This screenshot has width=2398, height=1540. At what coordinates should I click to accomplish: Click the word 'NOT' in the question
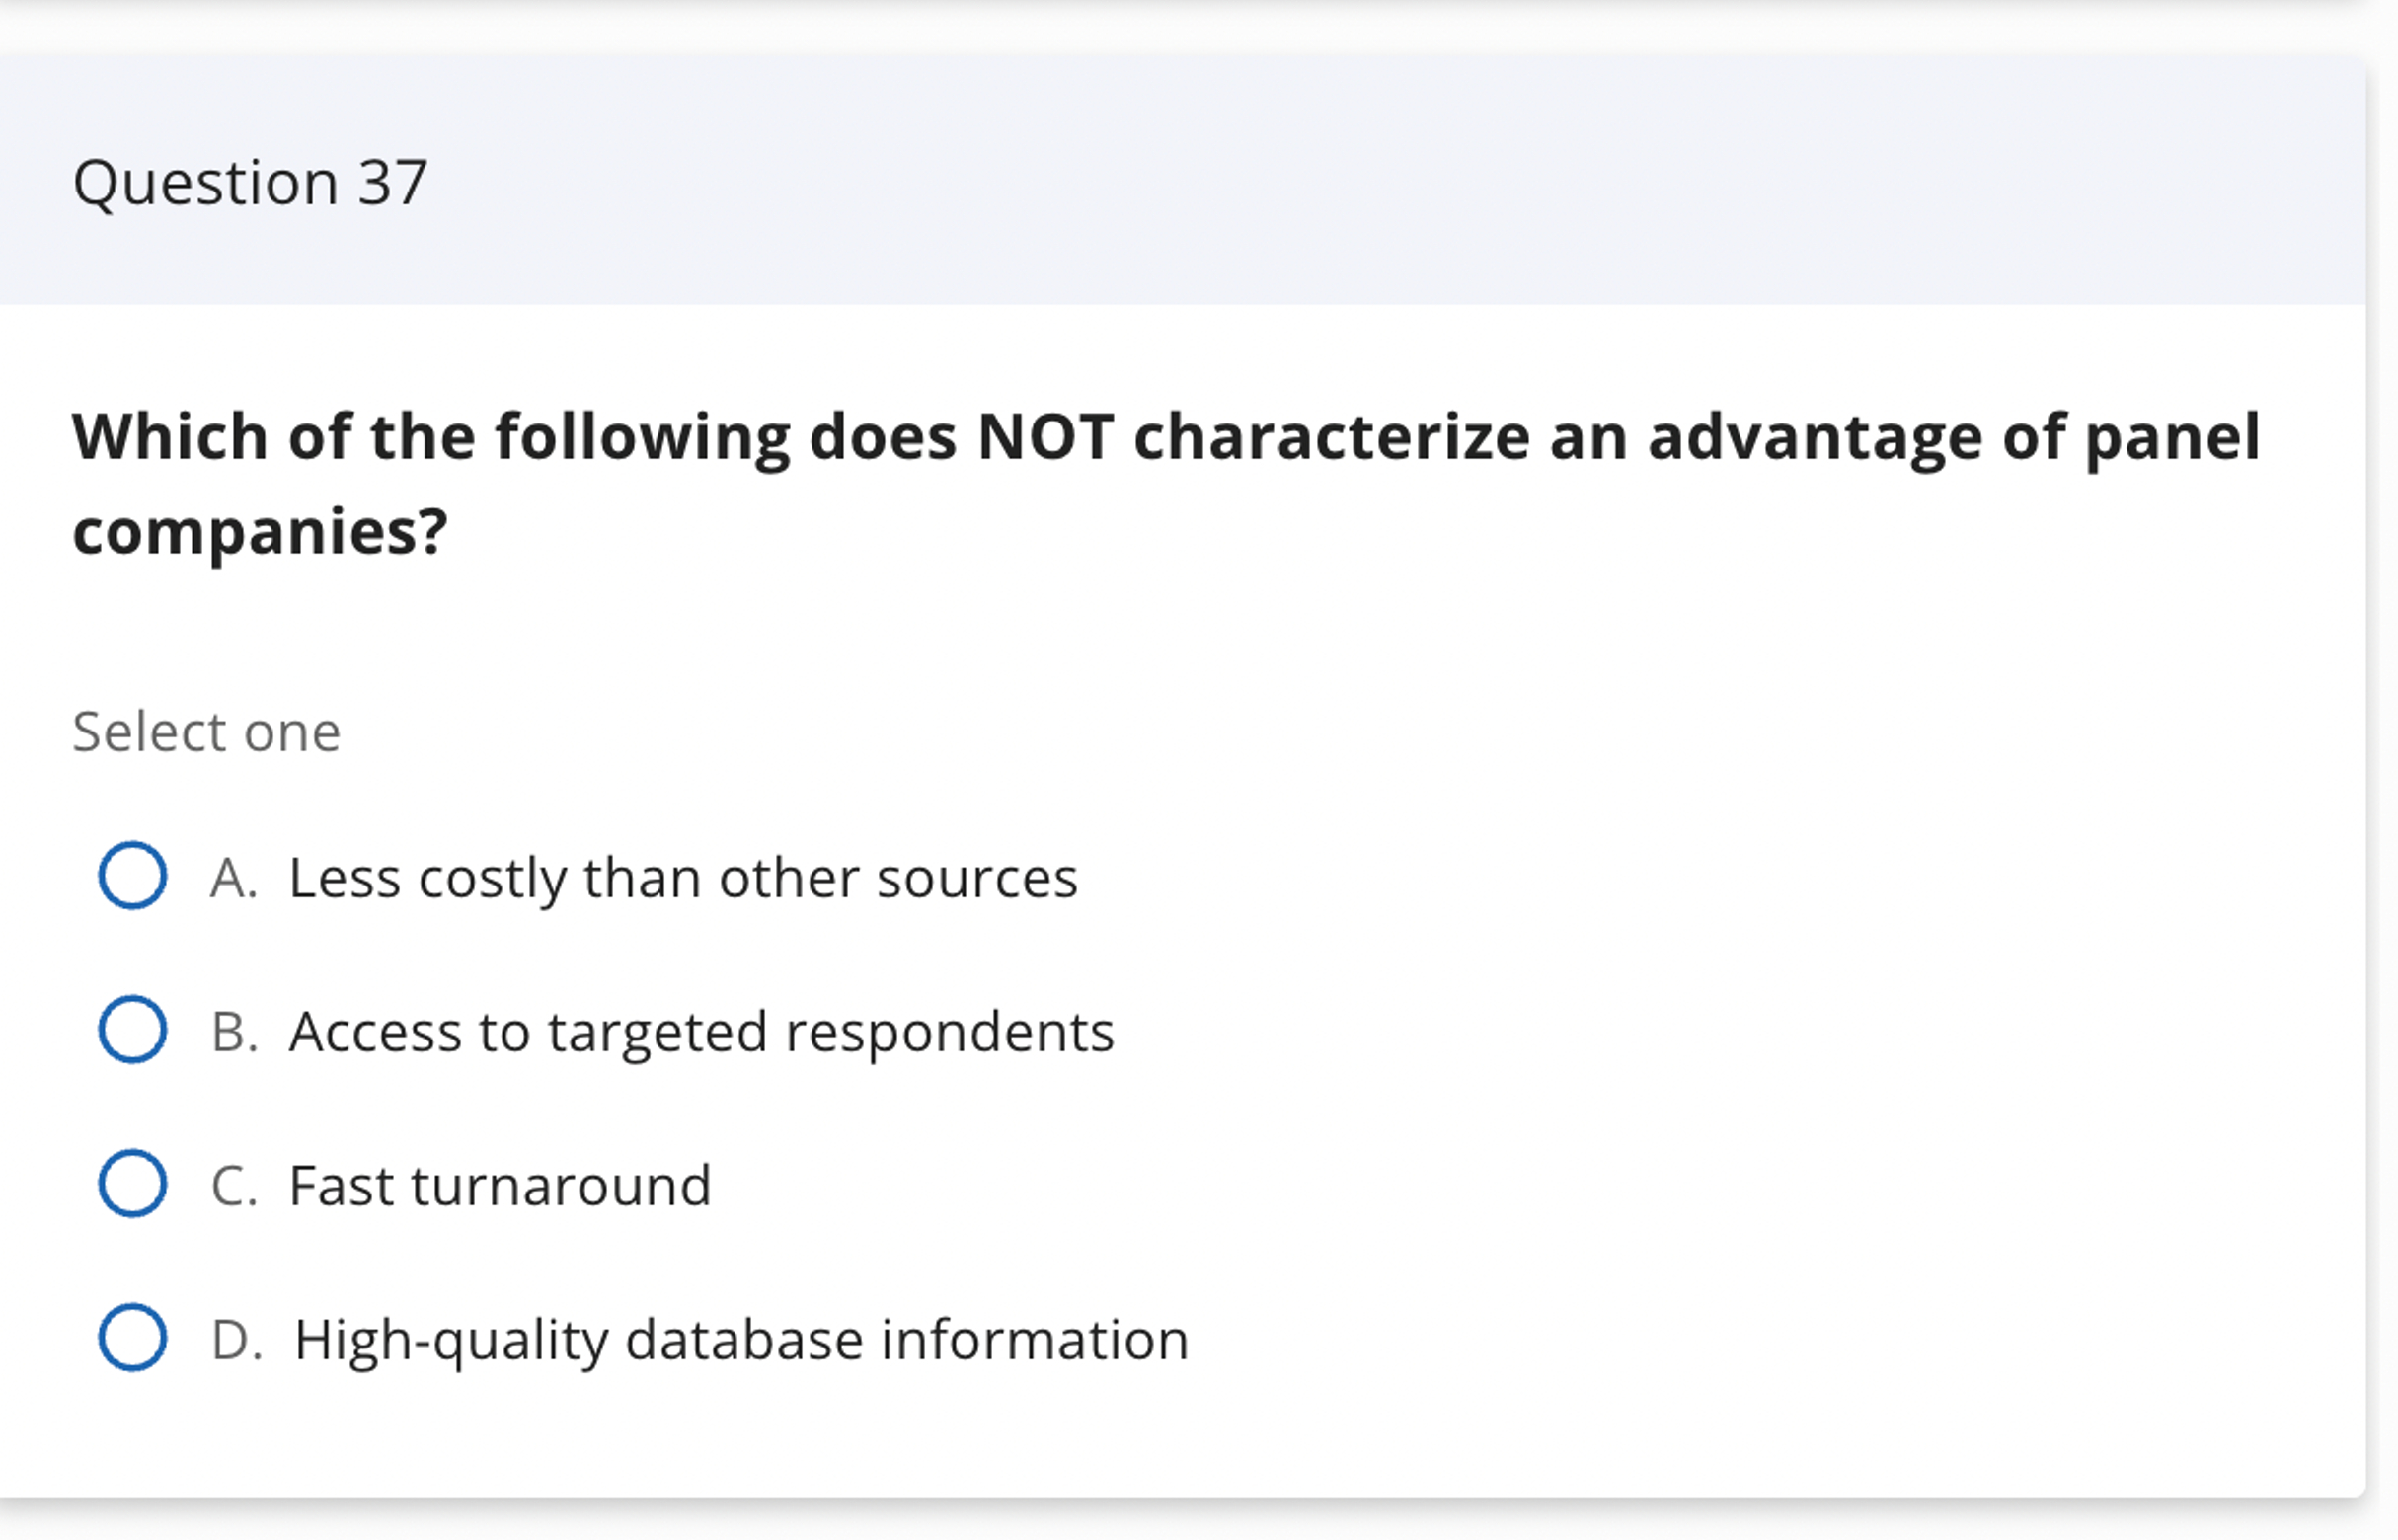1045,437
